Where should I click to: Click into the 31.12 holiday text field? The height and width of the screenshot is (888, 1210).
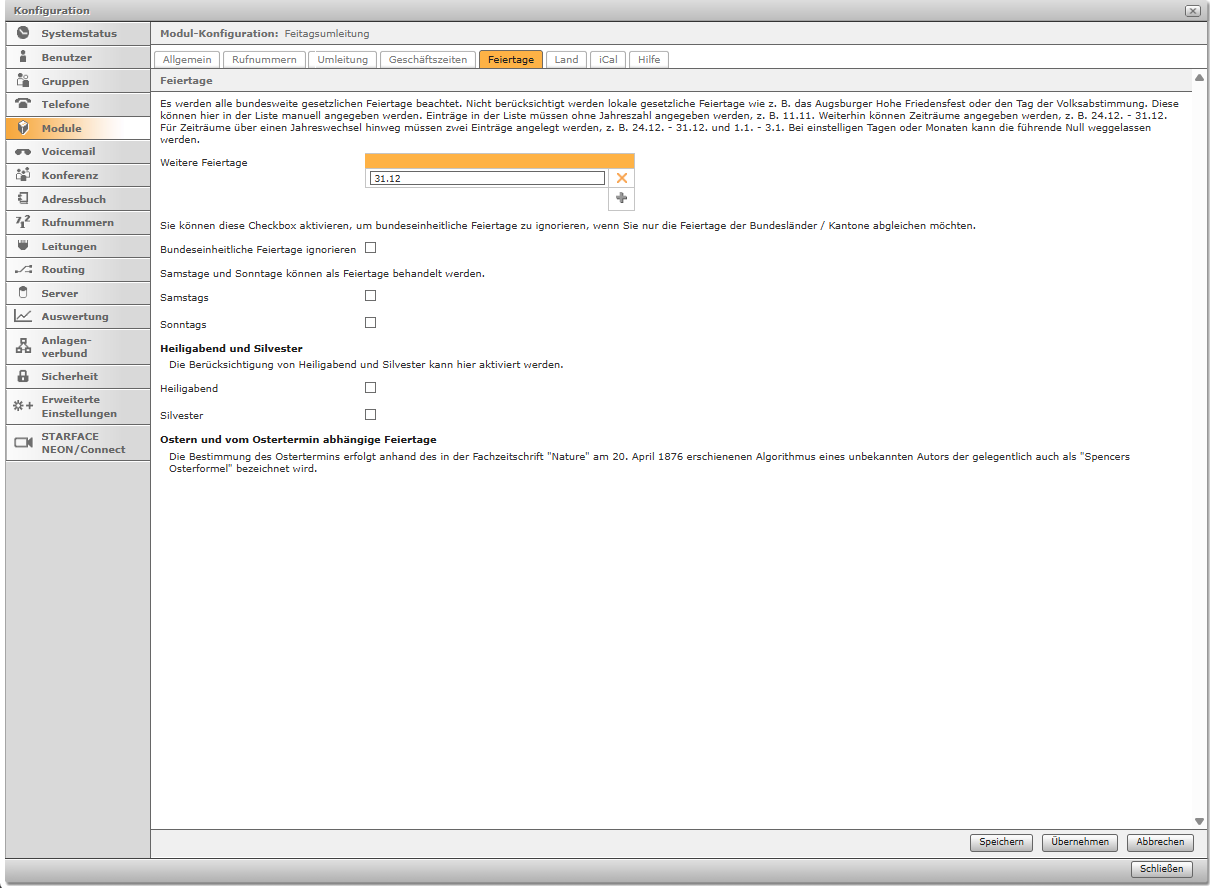pos(486,178)
